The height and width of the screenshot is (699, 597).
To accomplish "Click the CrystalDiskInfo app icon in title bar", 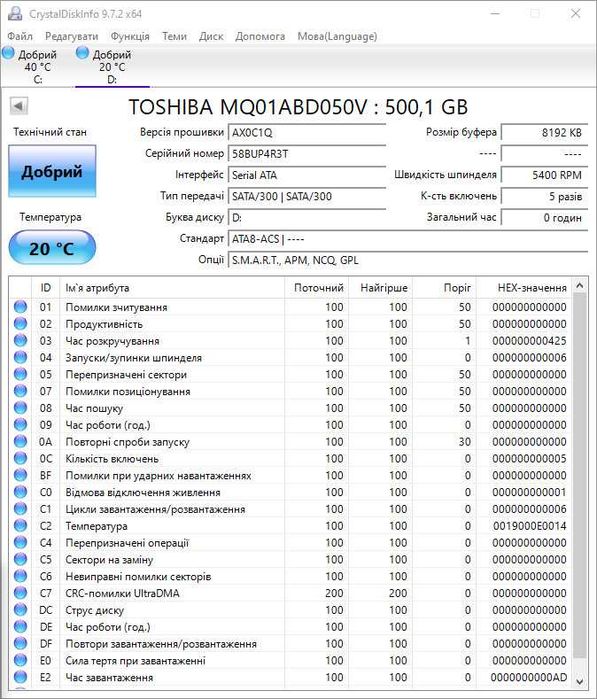I will (x=15, y=13).
